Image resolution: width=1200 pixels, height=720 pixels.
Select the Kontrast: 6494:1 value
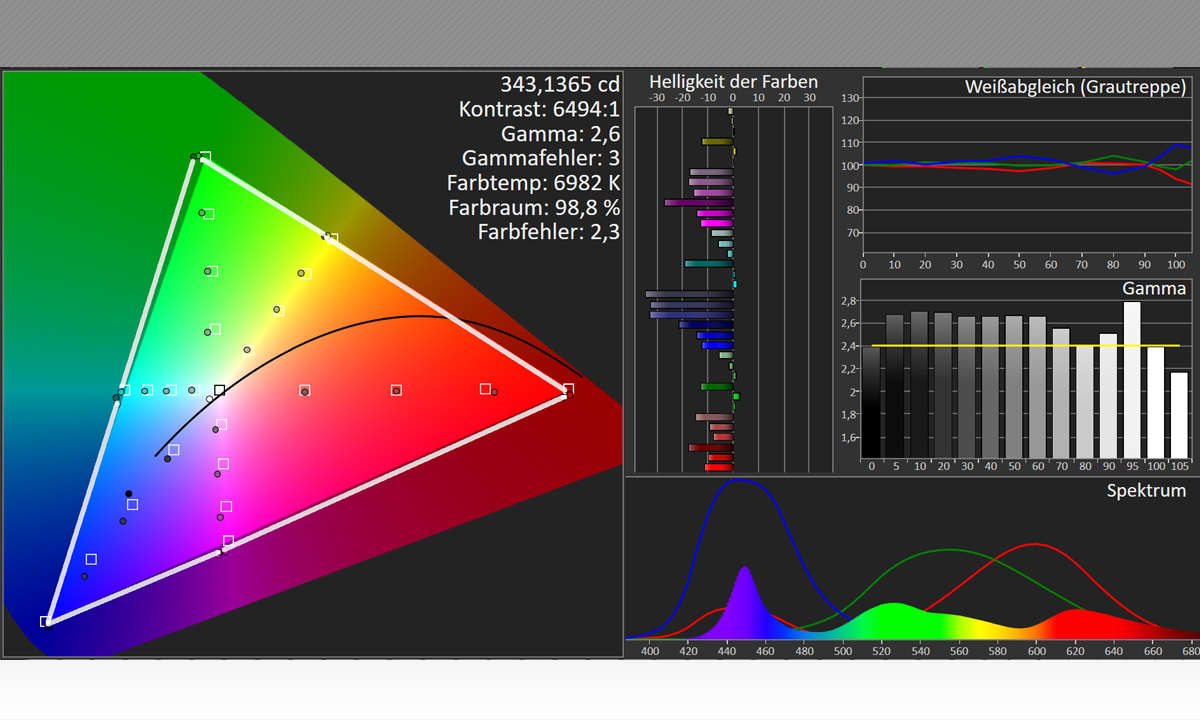point(540,109)
